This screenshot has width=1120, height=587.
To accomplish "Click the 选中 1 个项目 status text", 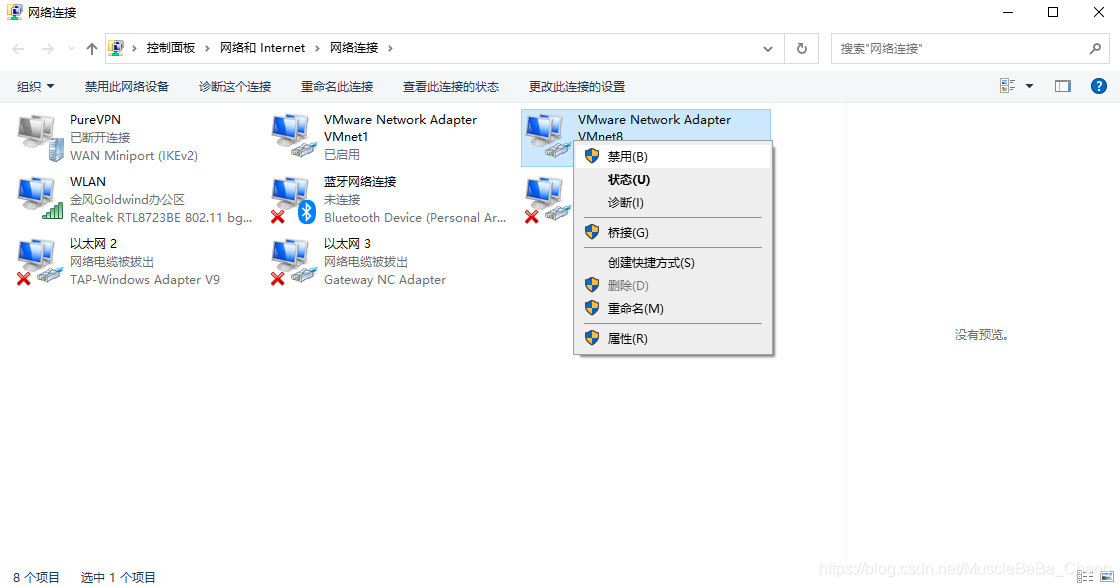I will click(x=118, y=577).
